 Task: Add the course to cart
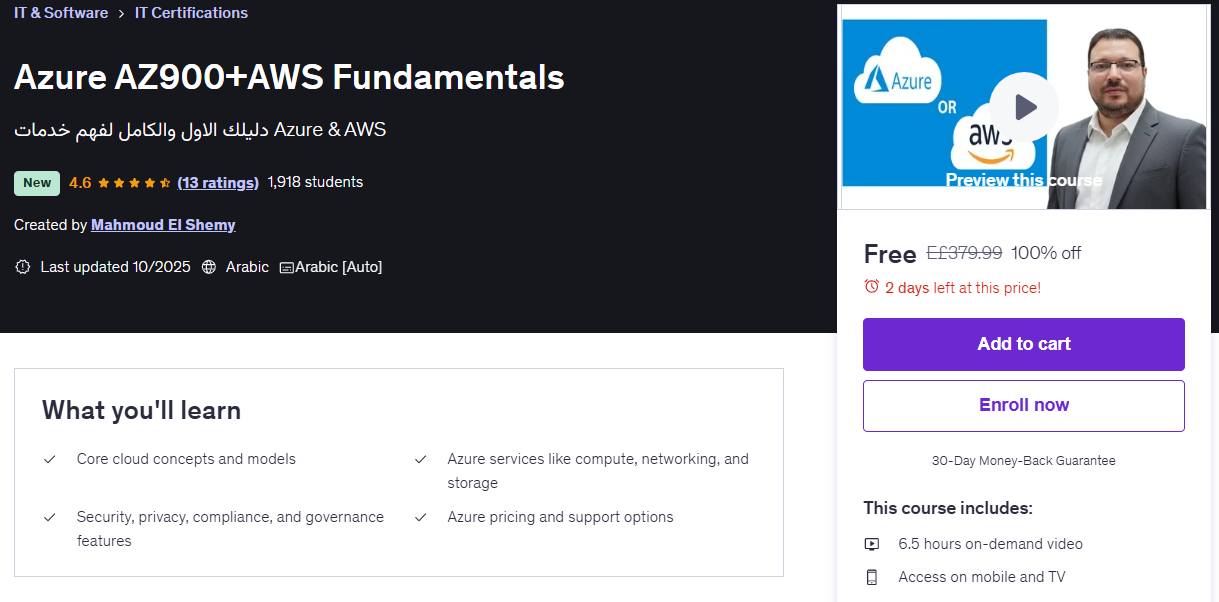pyautogui.click(x=1024, y=344)
